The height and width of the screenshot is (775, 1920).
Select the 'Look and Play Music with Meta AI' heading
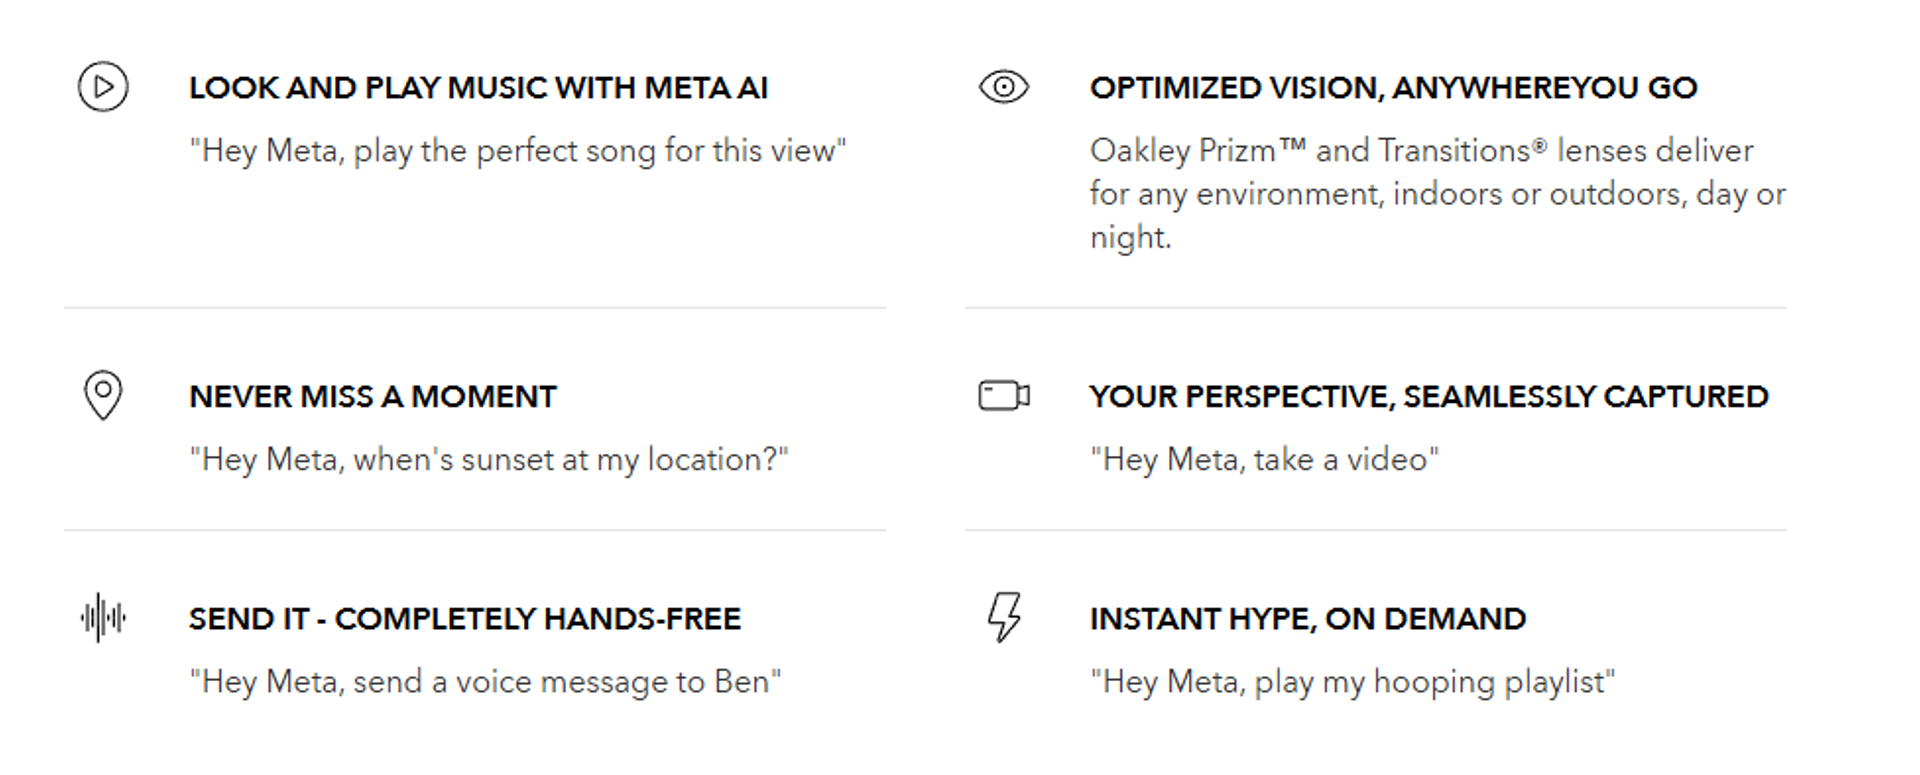pyautogui.click(x=478, y=88)
